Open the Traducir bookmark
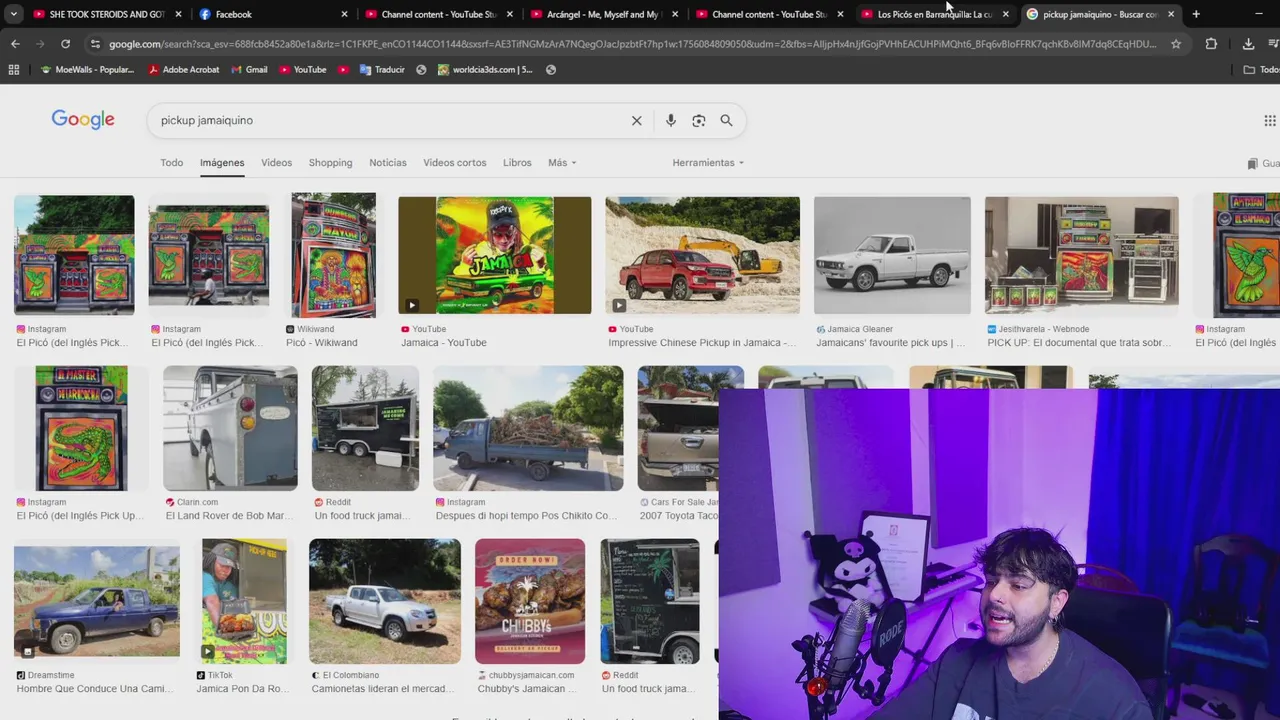This screenshot has width=1280, height=720. point(382,70)
